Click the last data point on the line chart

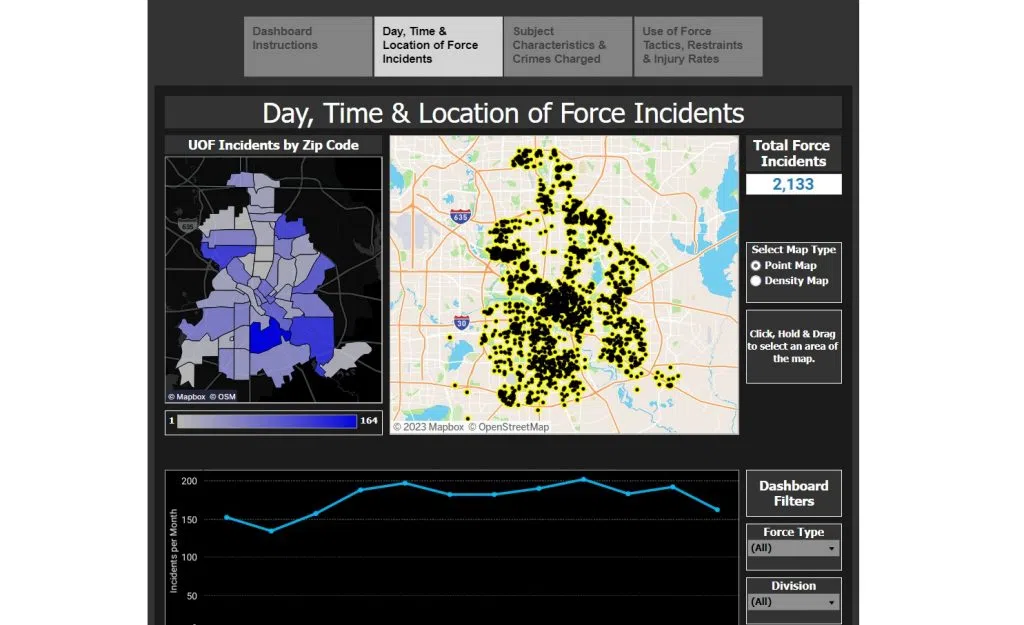pos(718,510)
